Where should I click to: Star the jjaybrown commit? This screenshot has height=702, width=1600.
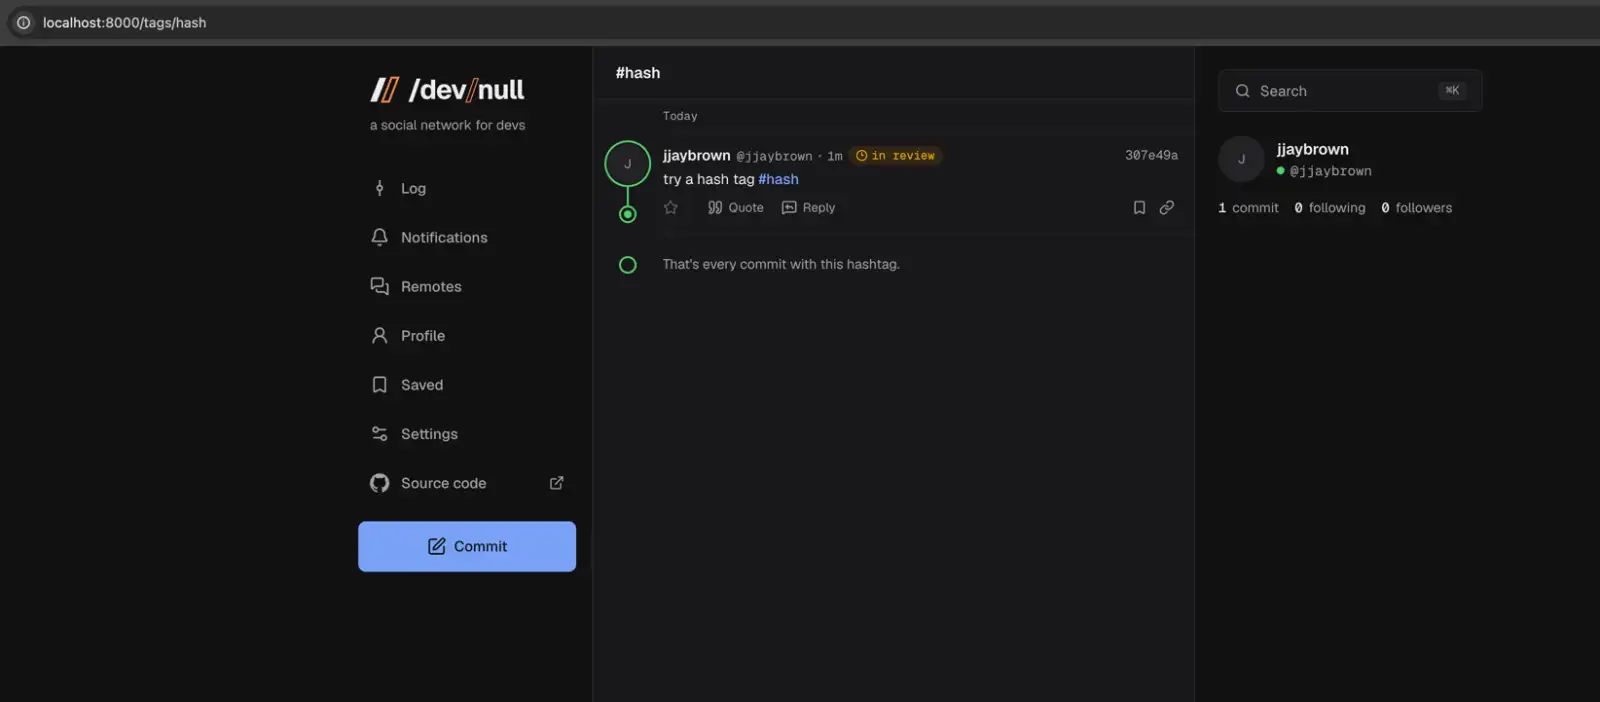[x=671, y=208]
